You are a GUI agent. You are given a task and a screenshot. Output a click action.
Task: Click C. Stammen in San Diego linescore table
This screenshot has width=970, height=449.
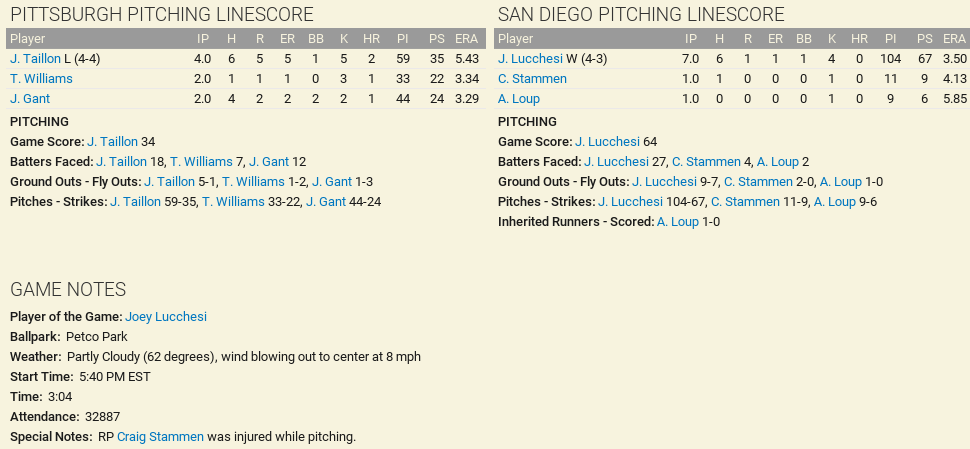coord(532,79)
